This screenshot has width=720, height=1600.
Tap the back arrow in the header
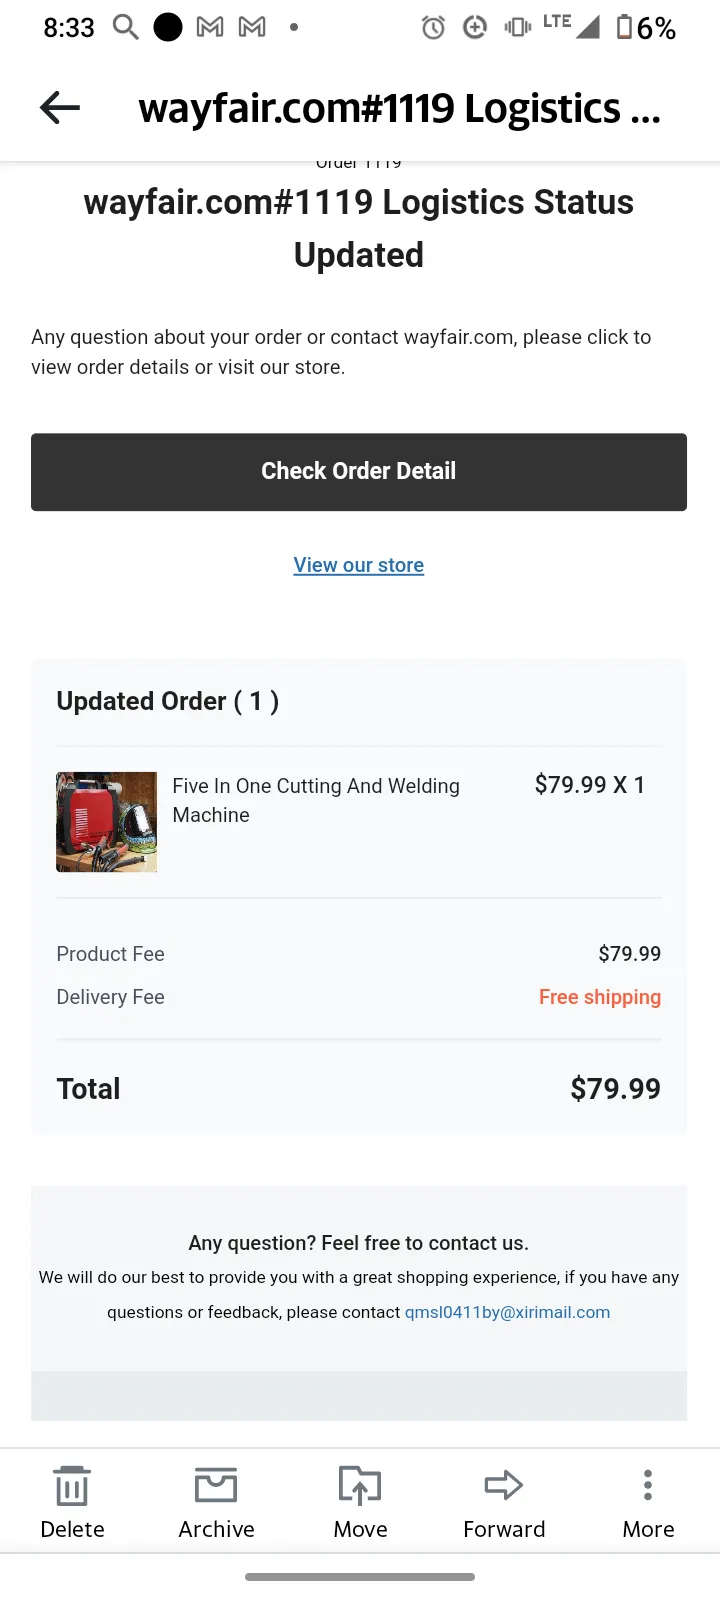click(x=60, y=107)
